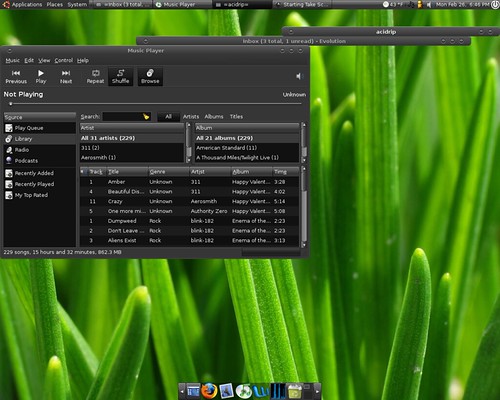Click the song position slider handle

pyautogui.click(x=11, y=104)
